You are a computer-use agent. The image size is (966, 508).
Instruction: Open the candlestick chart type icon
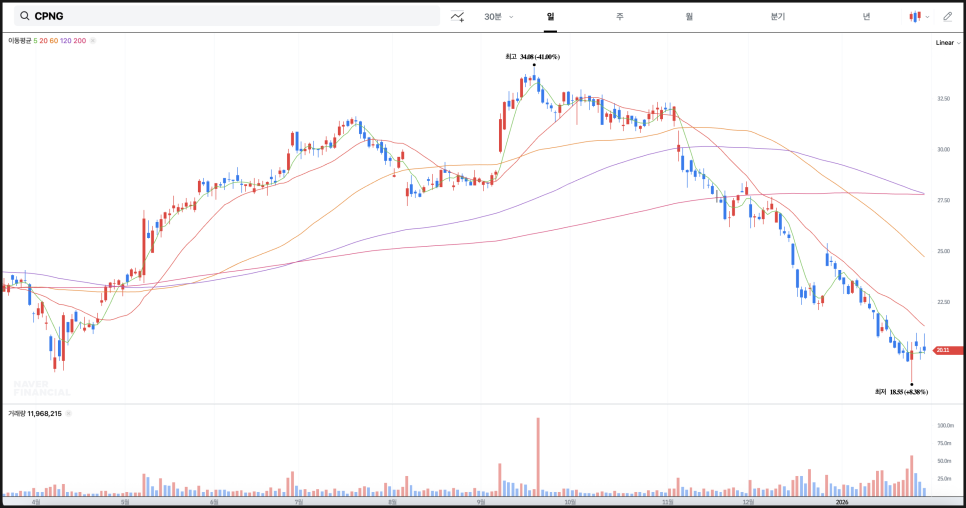(x=914, y=16)
